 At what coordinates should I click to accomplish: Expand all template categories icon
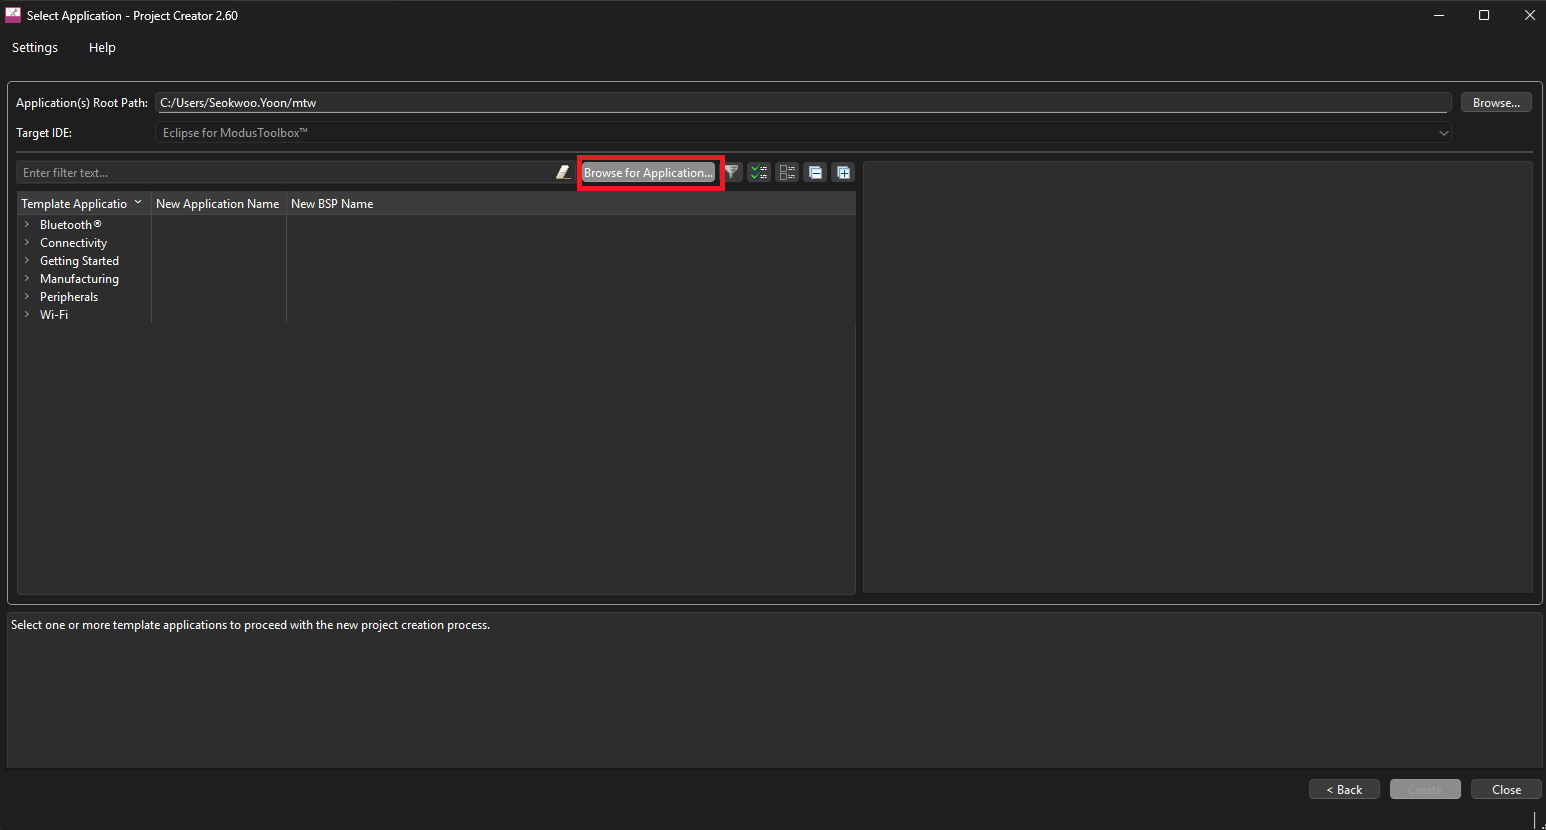[843, 173]
